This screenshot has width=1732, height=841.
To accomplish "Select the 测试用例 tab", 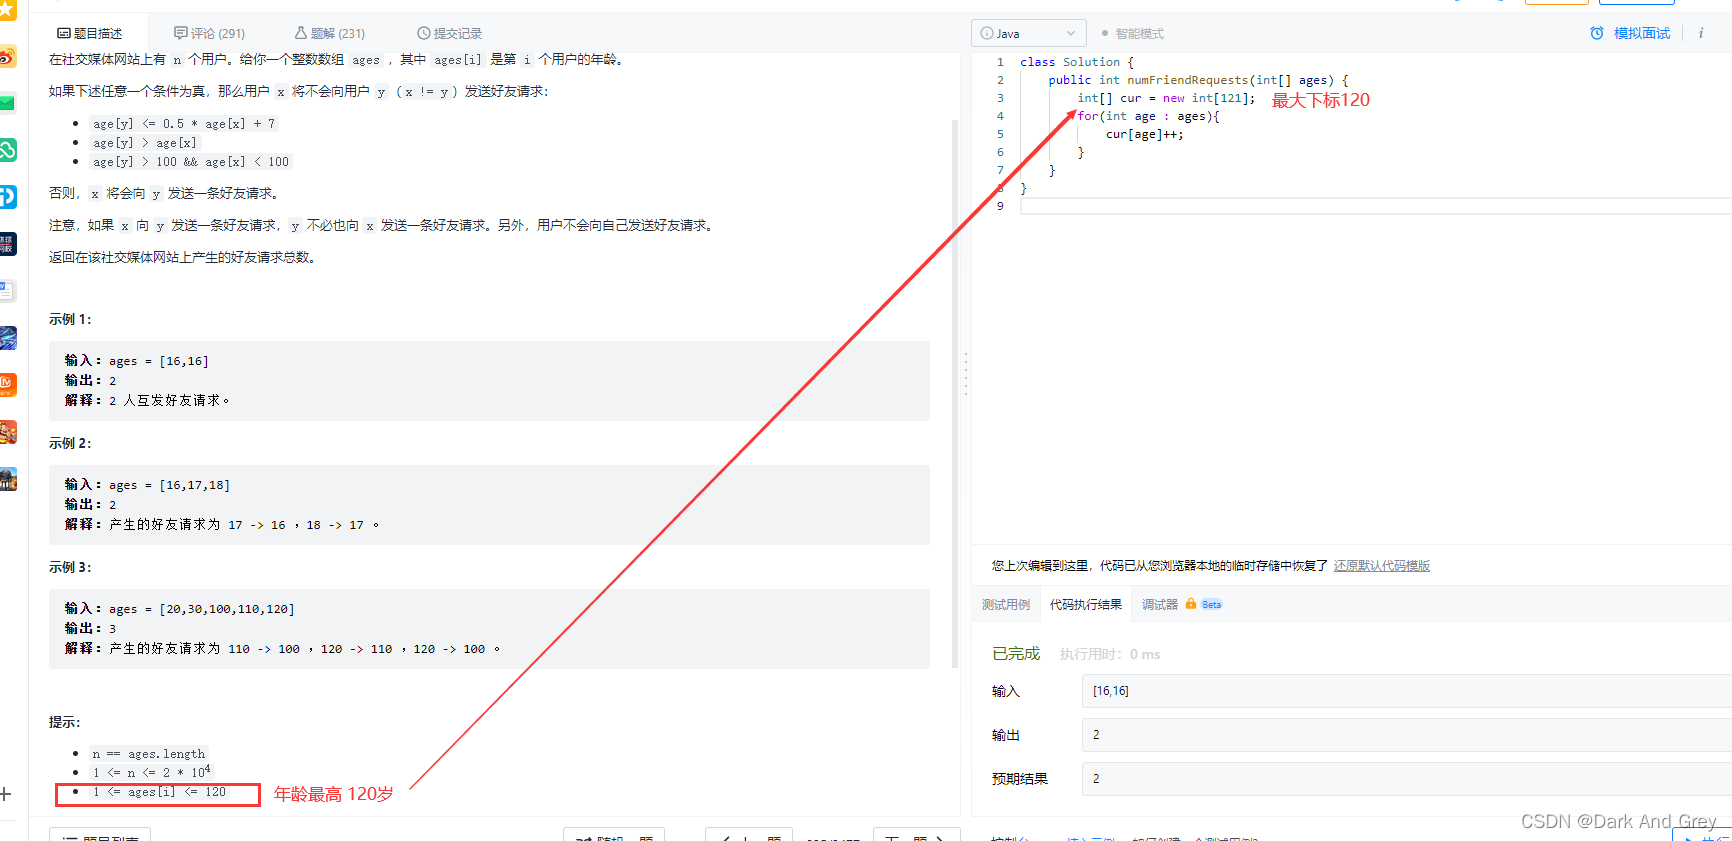I will click(1005, 605).
